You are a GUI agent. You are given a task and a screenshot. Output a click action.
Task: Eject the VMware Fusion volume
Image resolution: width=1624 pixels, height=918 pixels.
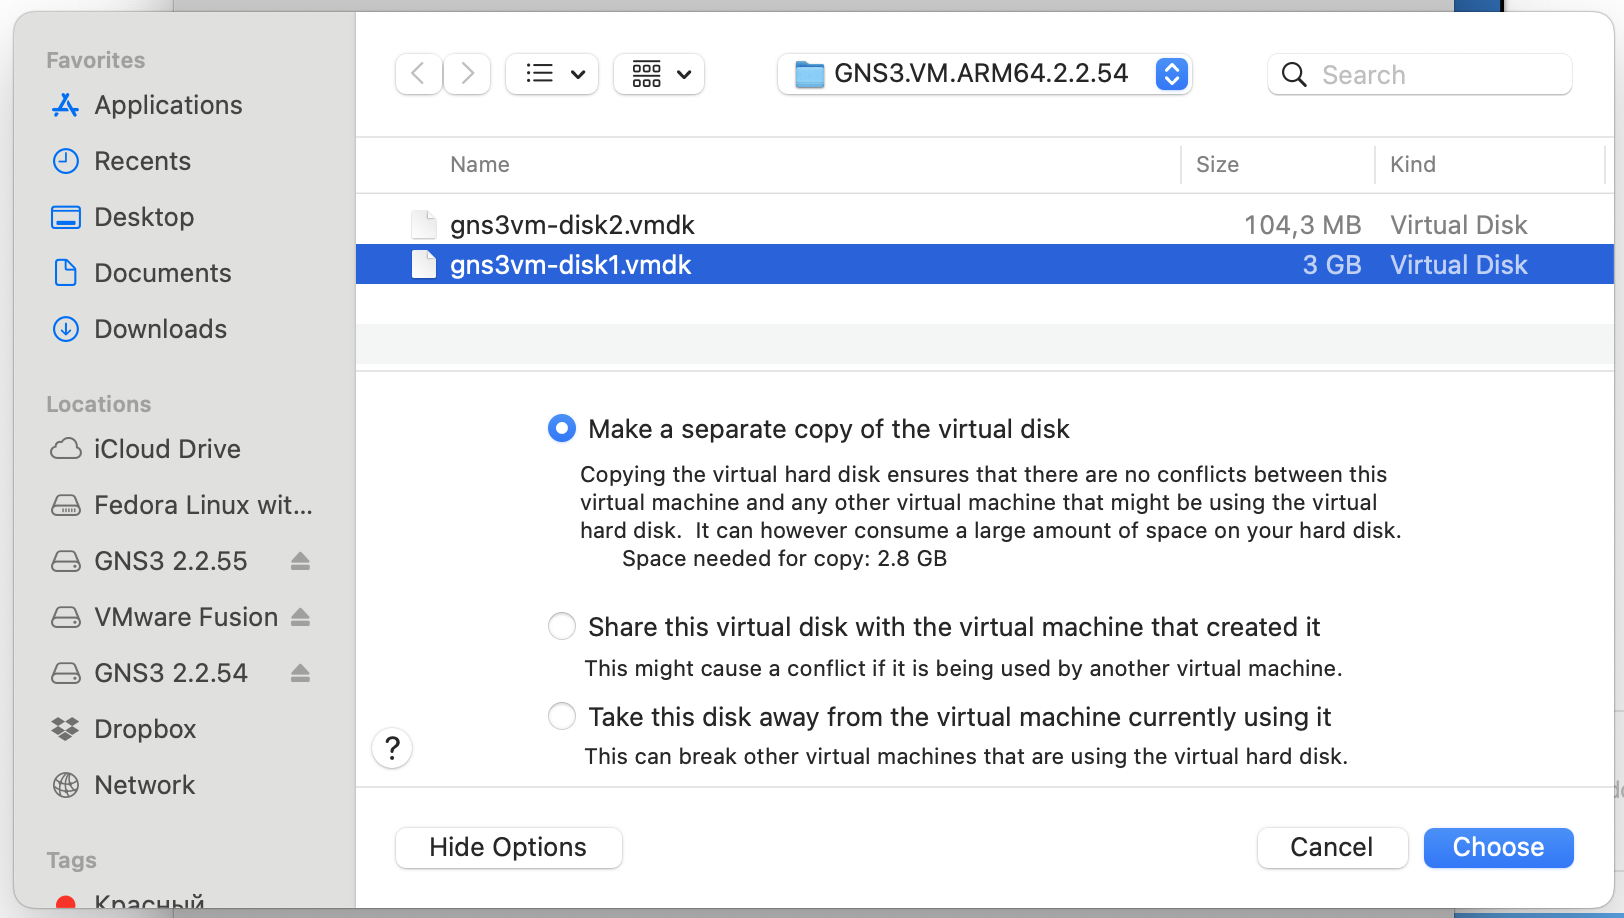pyautogui.click(x=300, y=617)
